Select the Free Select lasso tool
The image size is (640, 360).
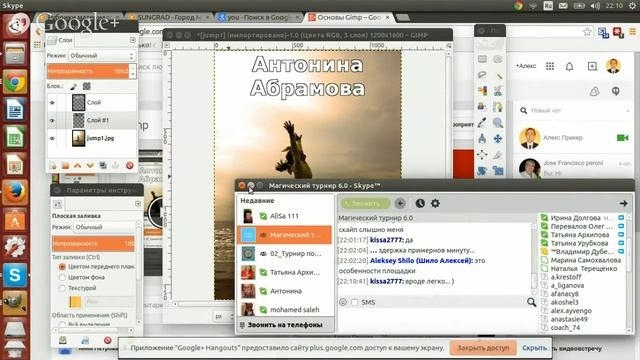[482, 75]
